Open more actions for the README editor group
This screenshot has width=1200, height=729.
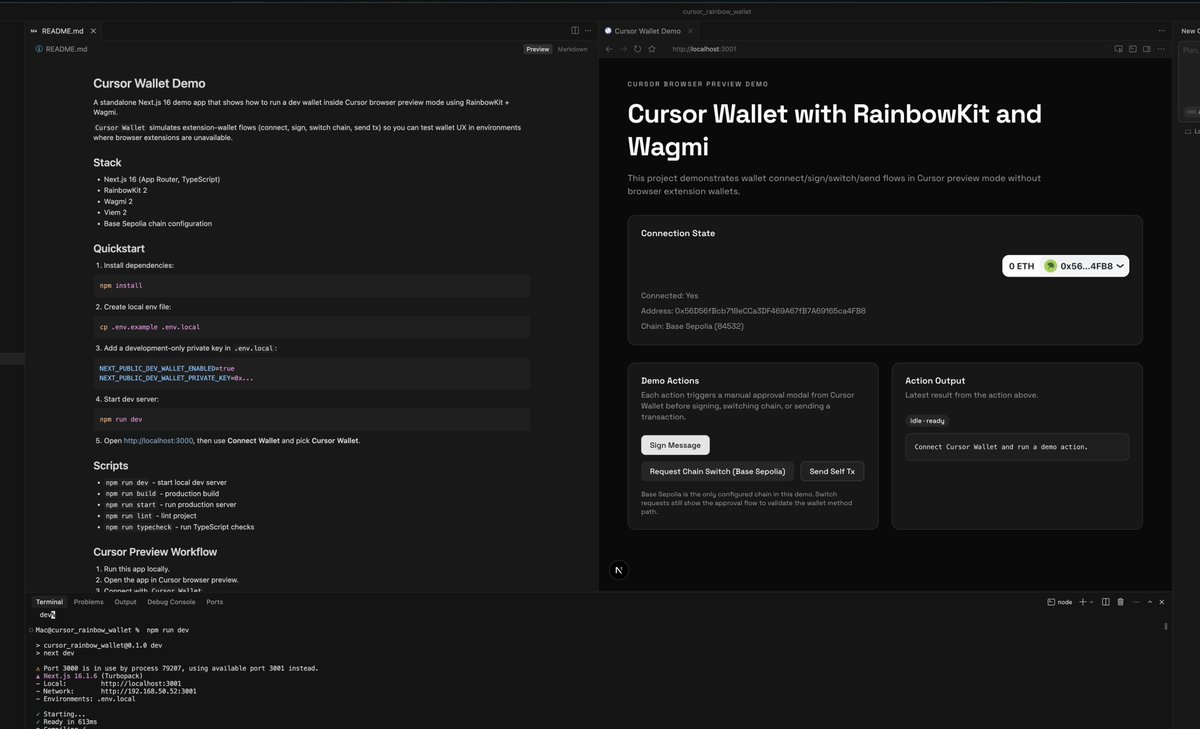pos(587,31)
